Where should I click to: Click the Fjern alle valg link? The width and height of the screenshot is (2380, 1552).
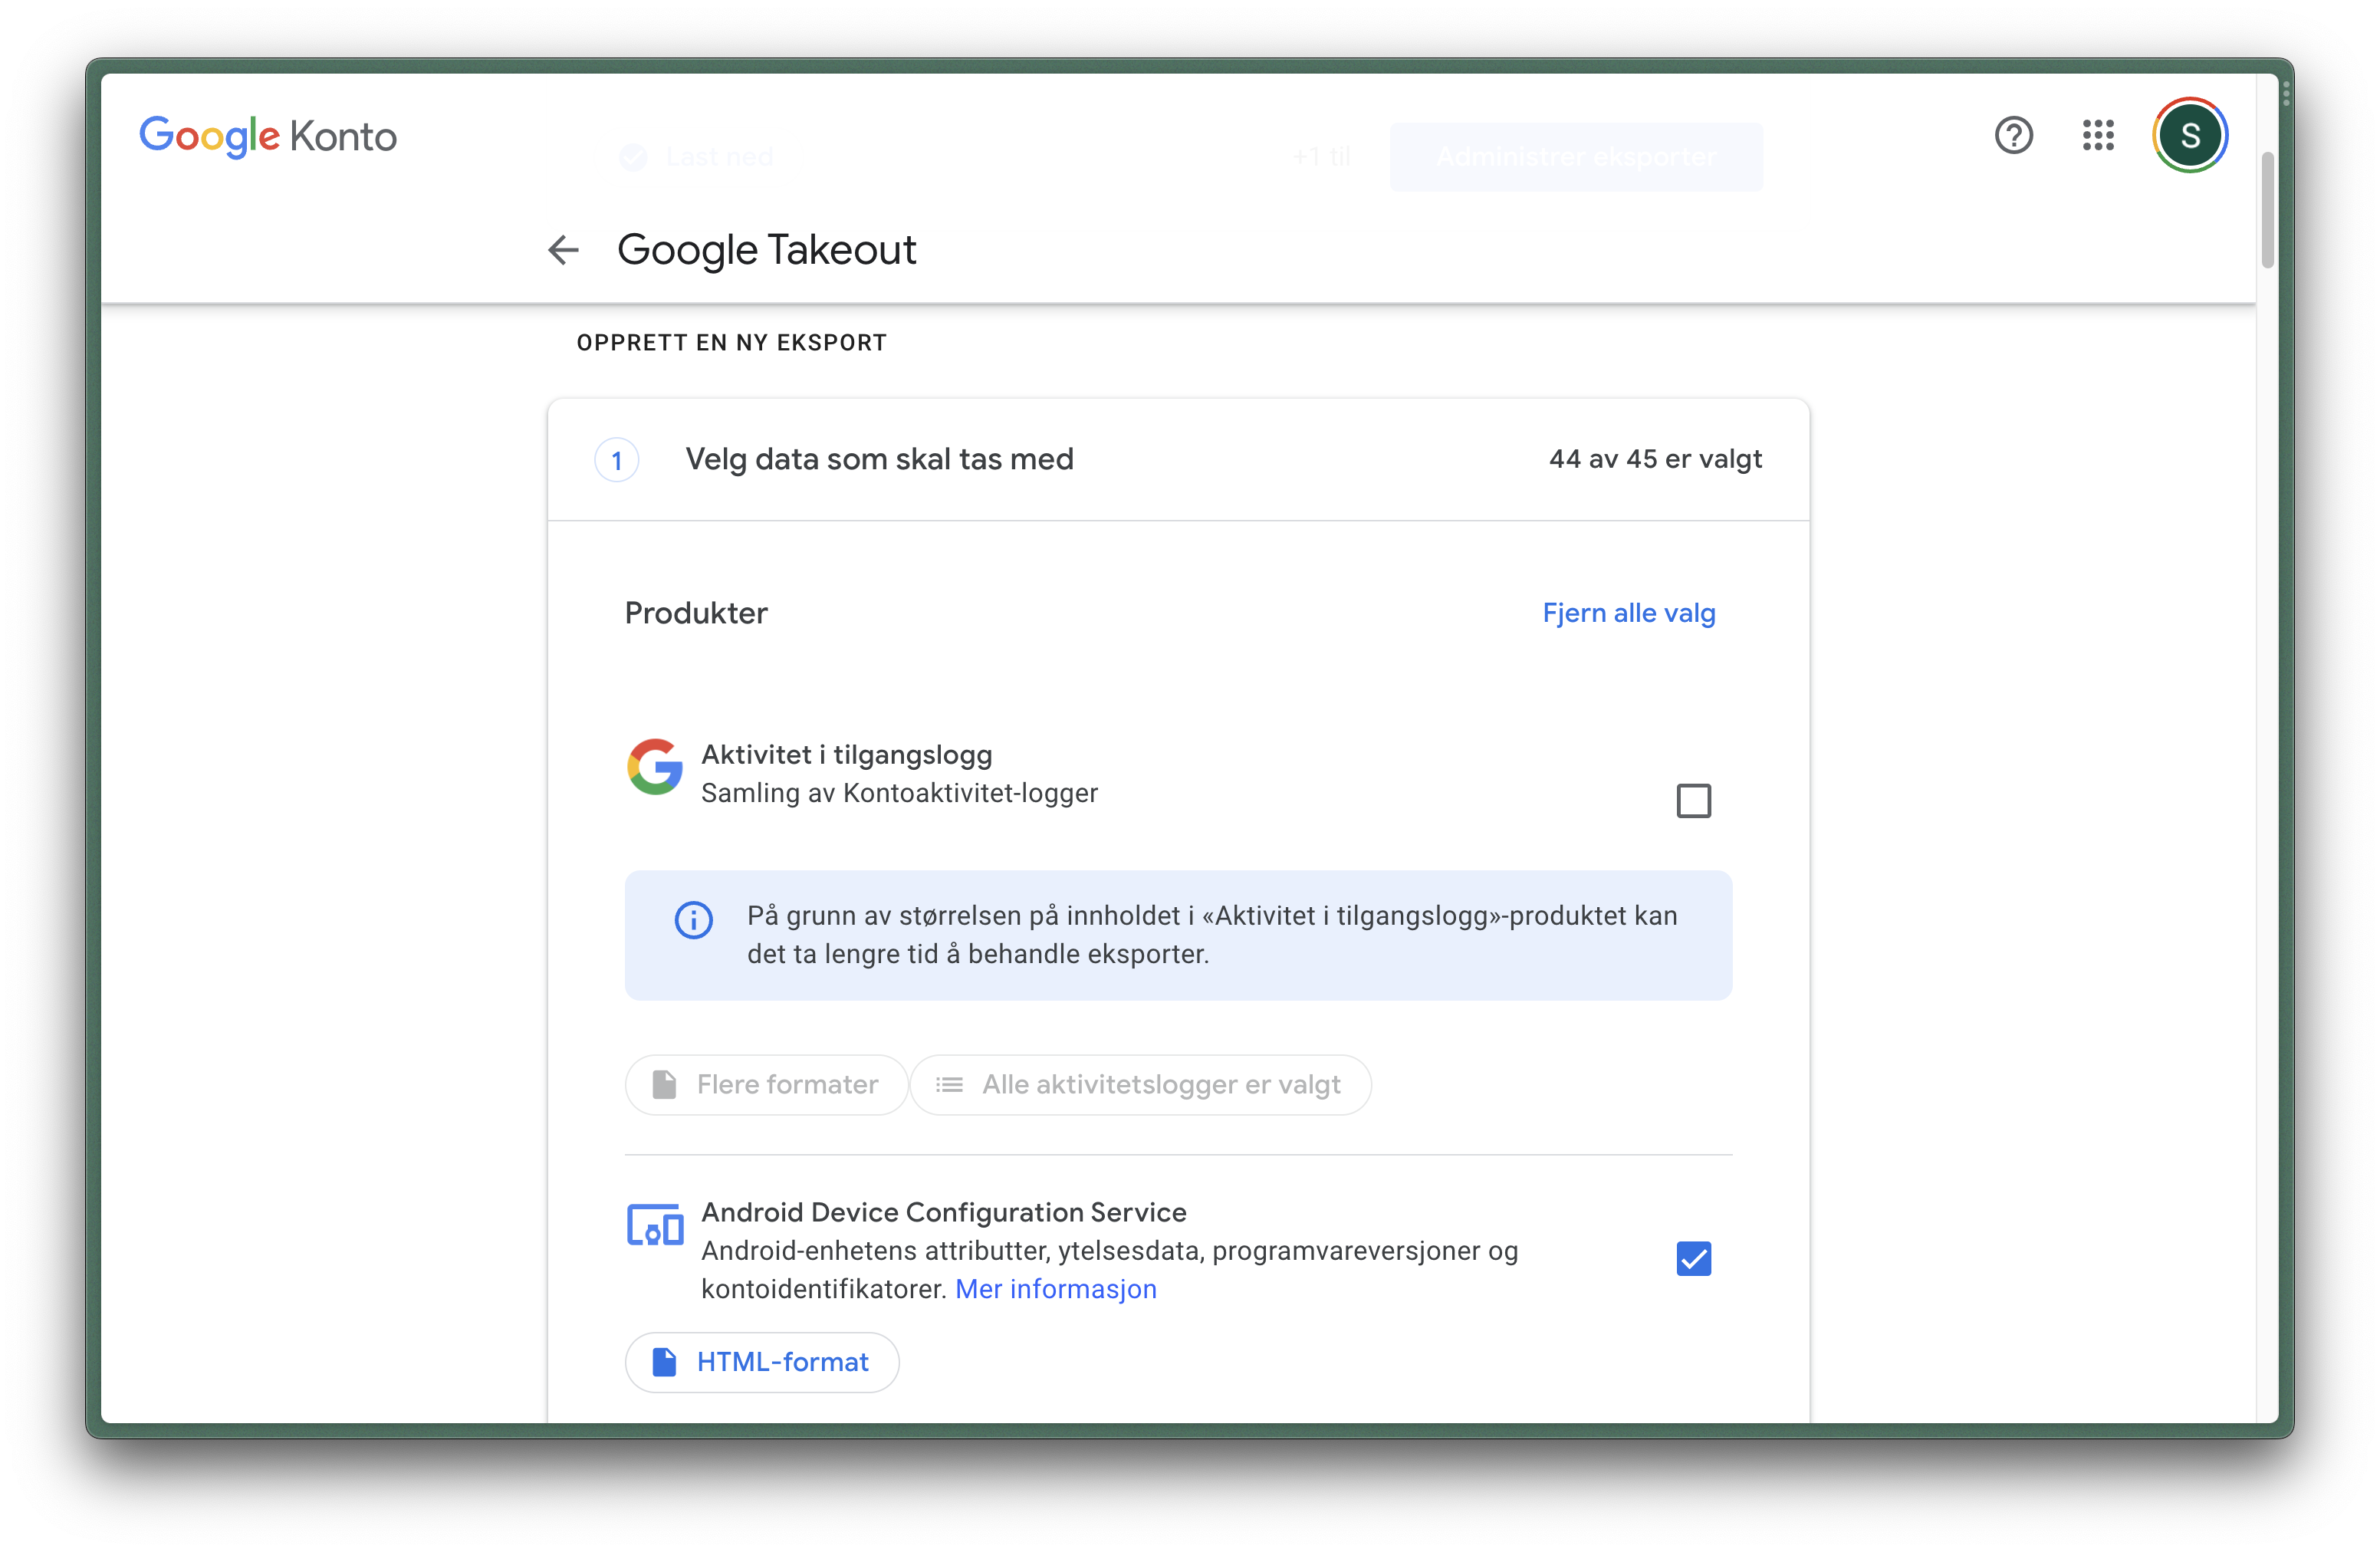(x=1628, y=613)
